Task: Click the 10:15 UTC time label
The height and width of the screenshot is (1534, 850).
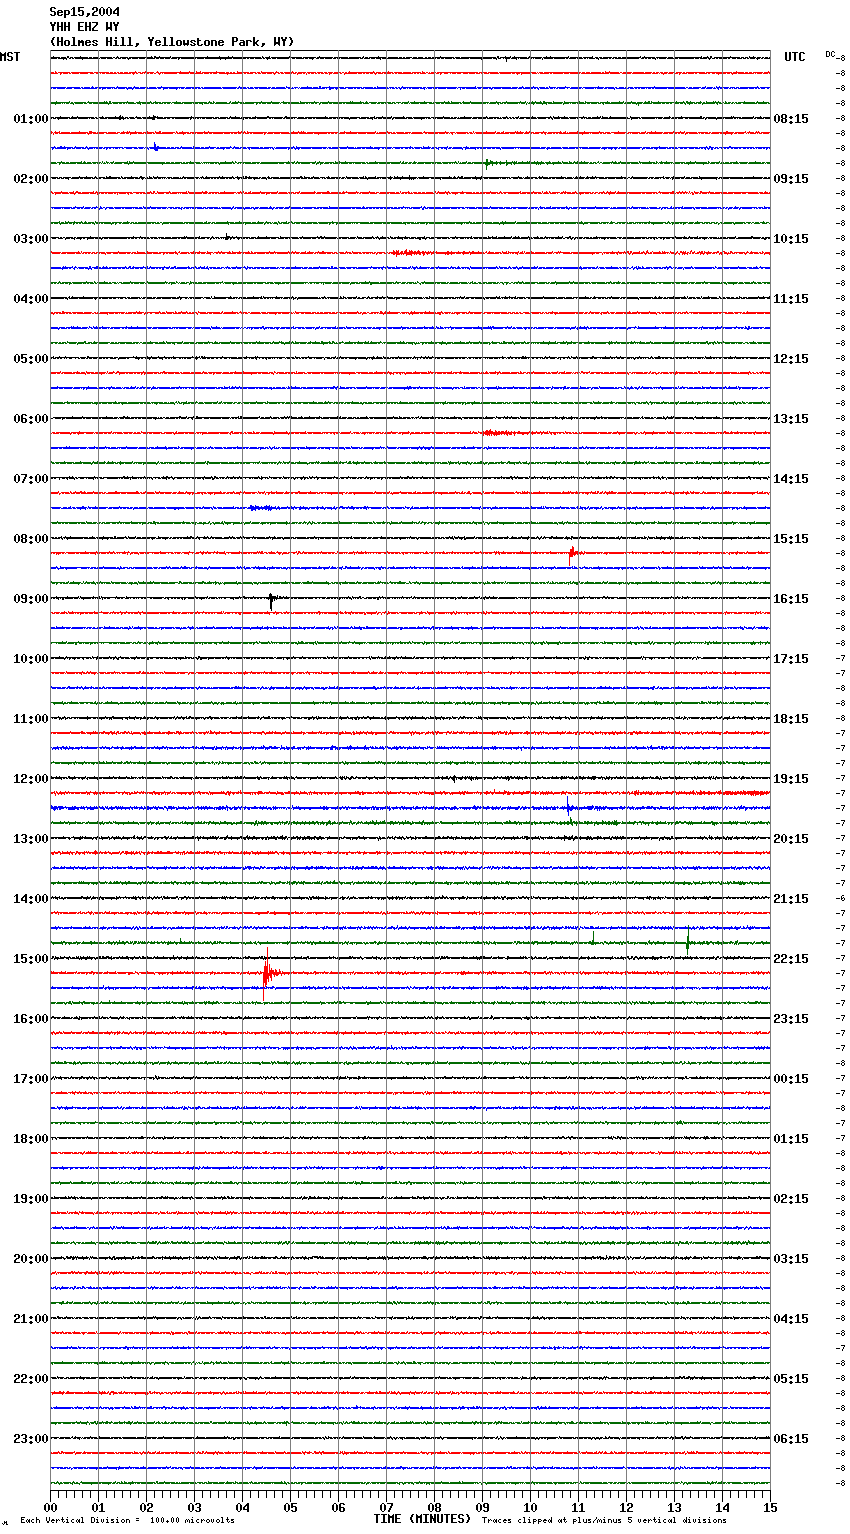Action: tap(791, 239)
